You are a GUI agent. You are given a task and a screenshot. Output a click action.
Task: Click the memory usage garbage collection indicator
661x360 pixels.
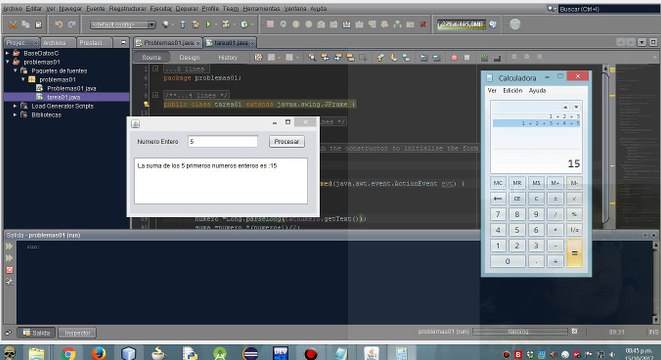461,24
